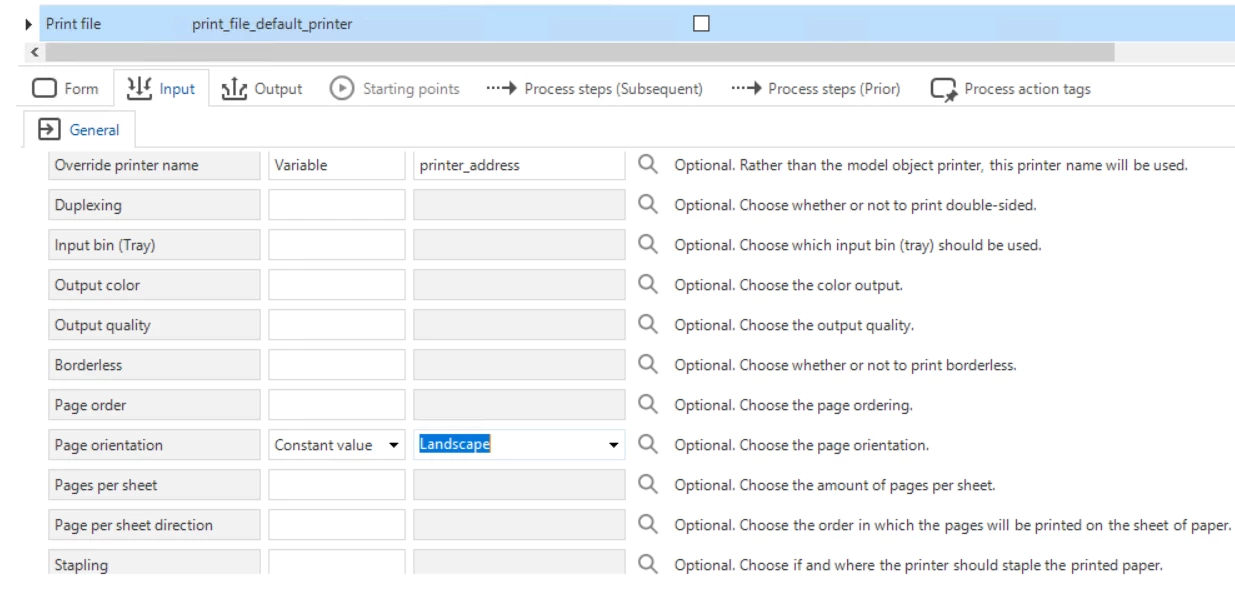
Task: Open the Process steps (Subsequent) tab
Action: (x=594, y=89)
